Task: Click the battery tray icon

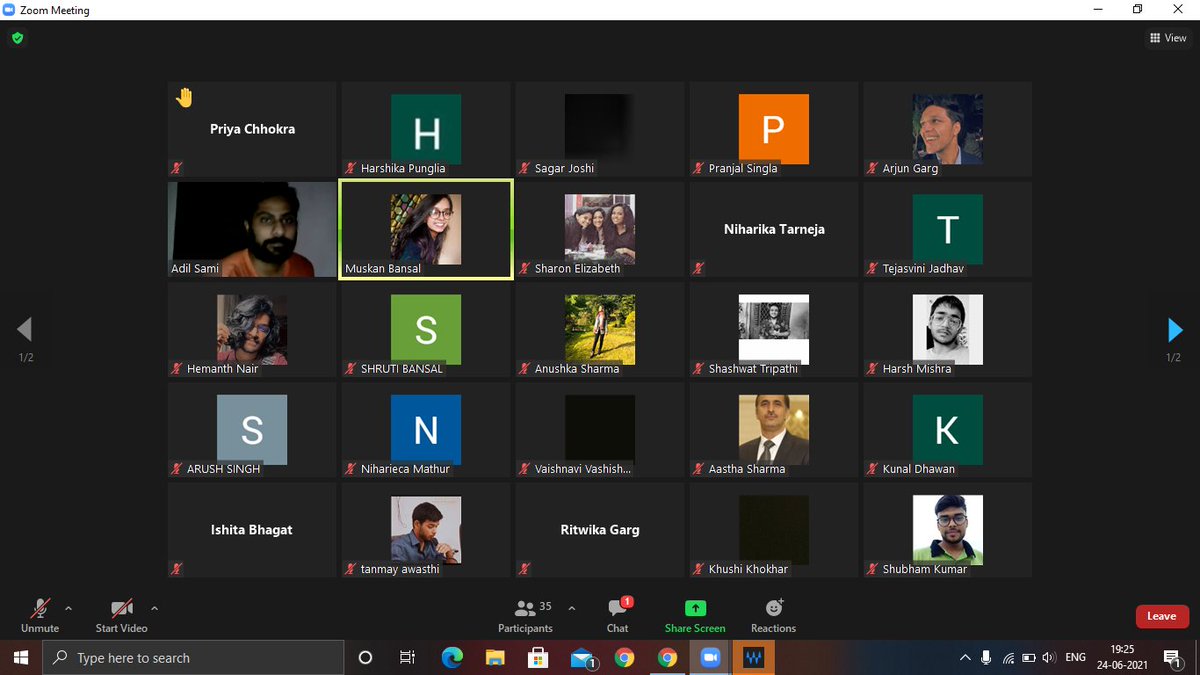Action: pos(1029,657)
